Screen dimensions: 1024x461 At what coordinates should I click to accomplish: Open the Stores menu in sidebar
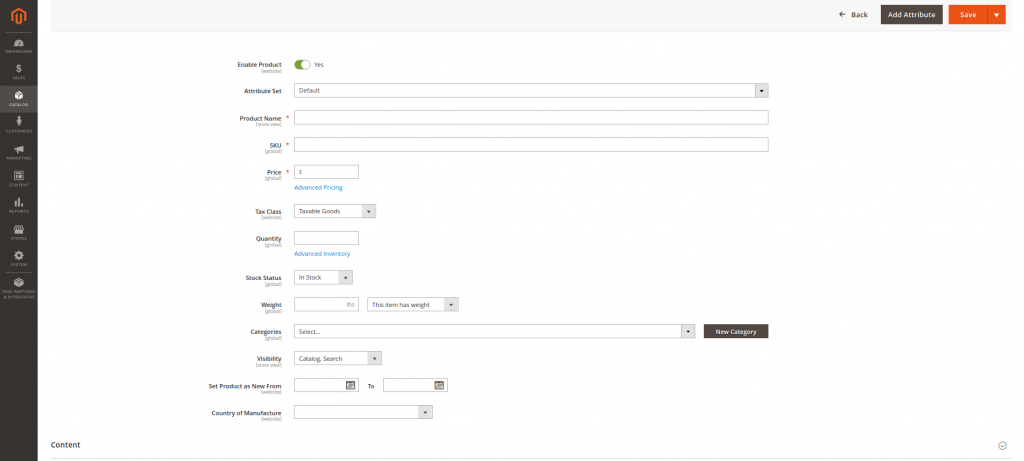point(18,231)
